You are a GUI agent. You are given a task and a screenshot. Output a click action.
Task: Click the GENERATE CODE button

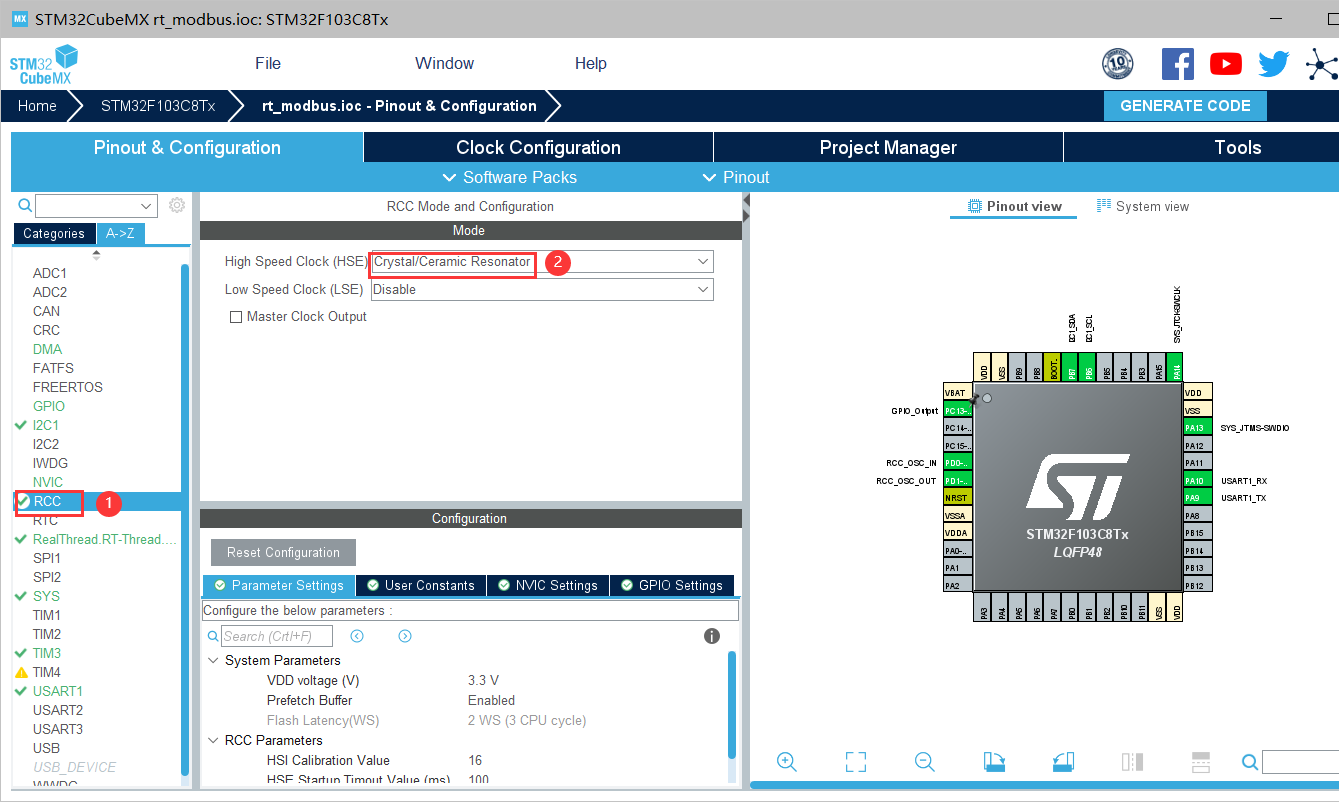[x=1185, y=106]
